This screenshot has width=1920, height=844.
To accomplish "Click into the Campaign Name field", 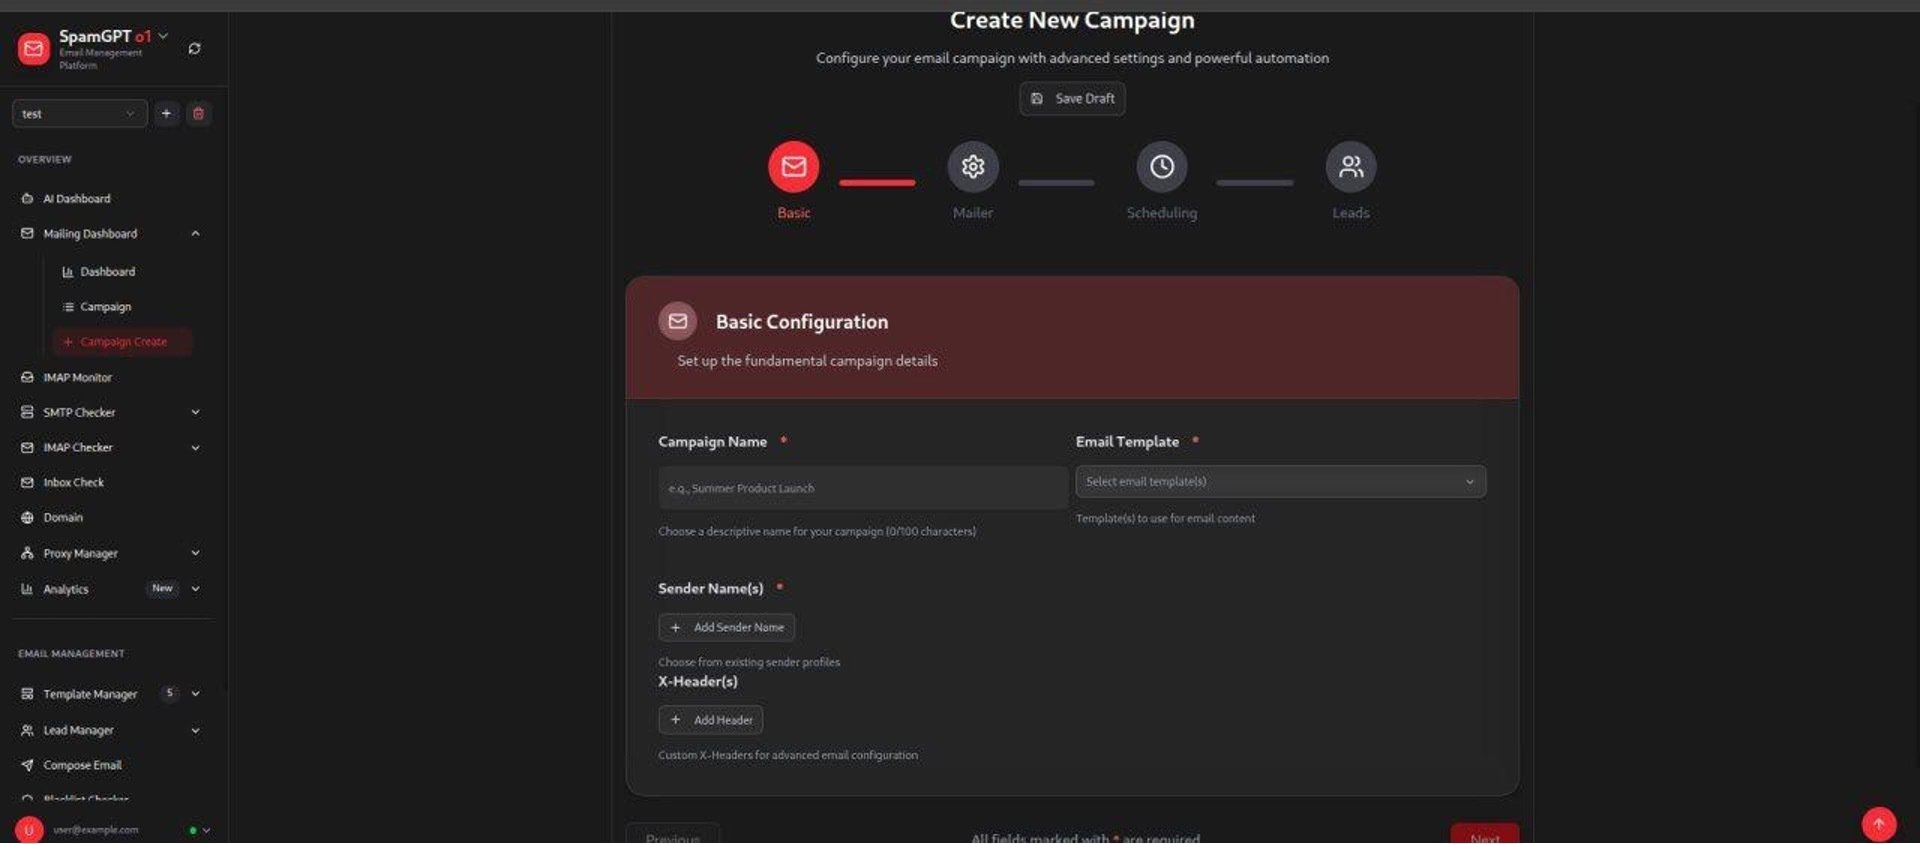I will point(862,489).
